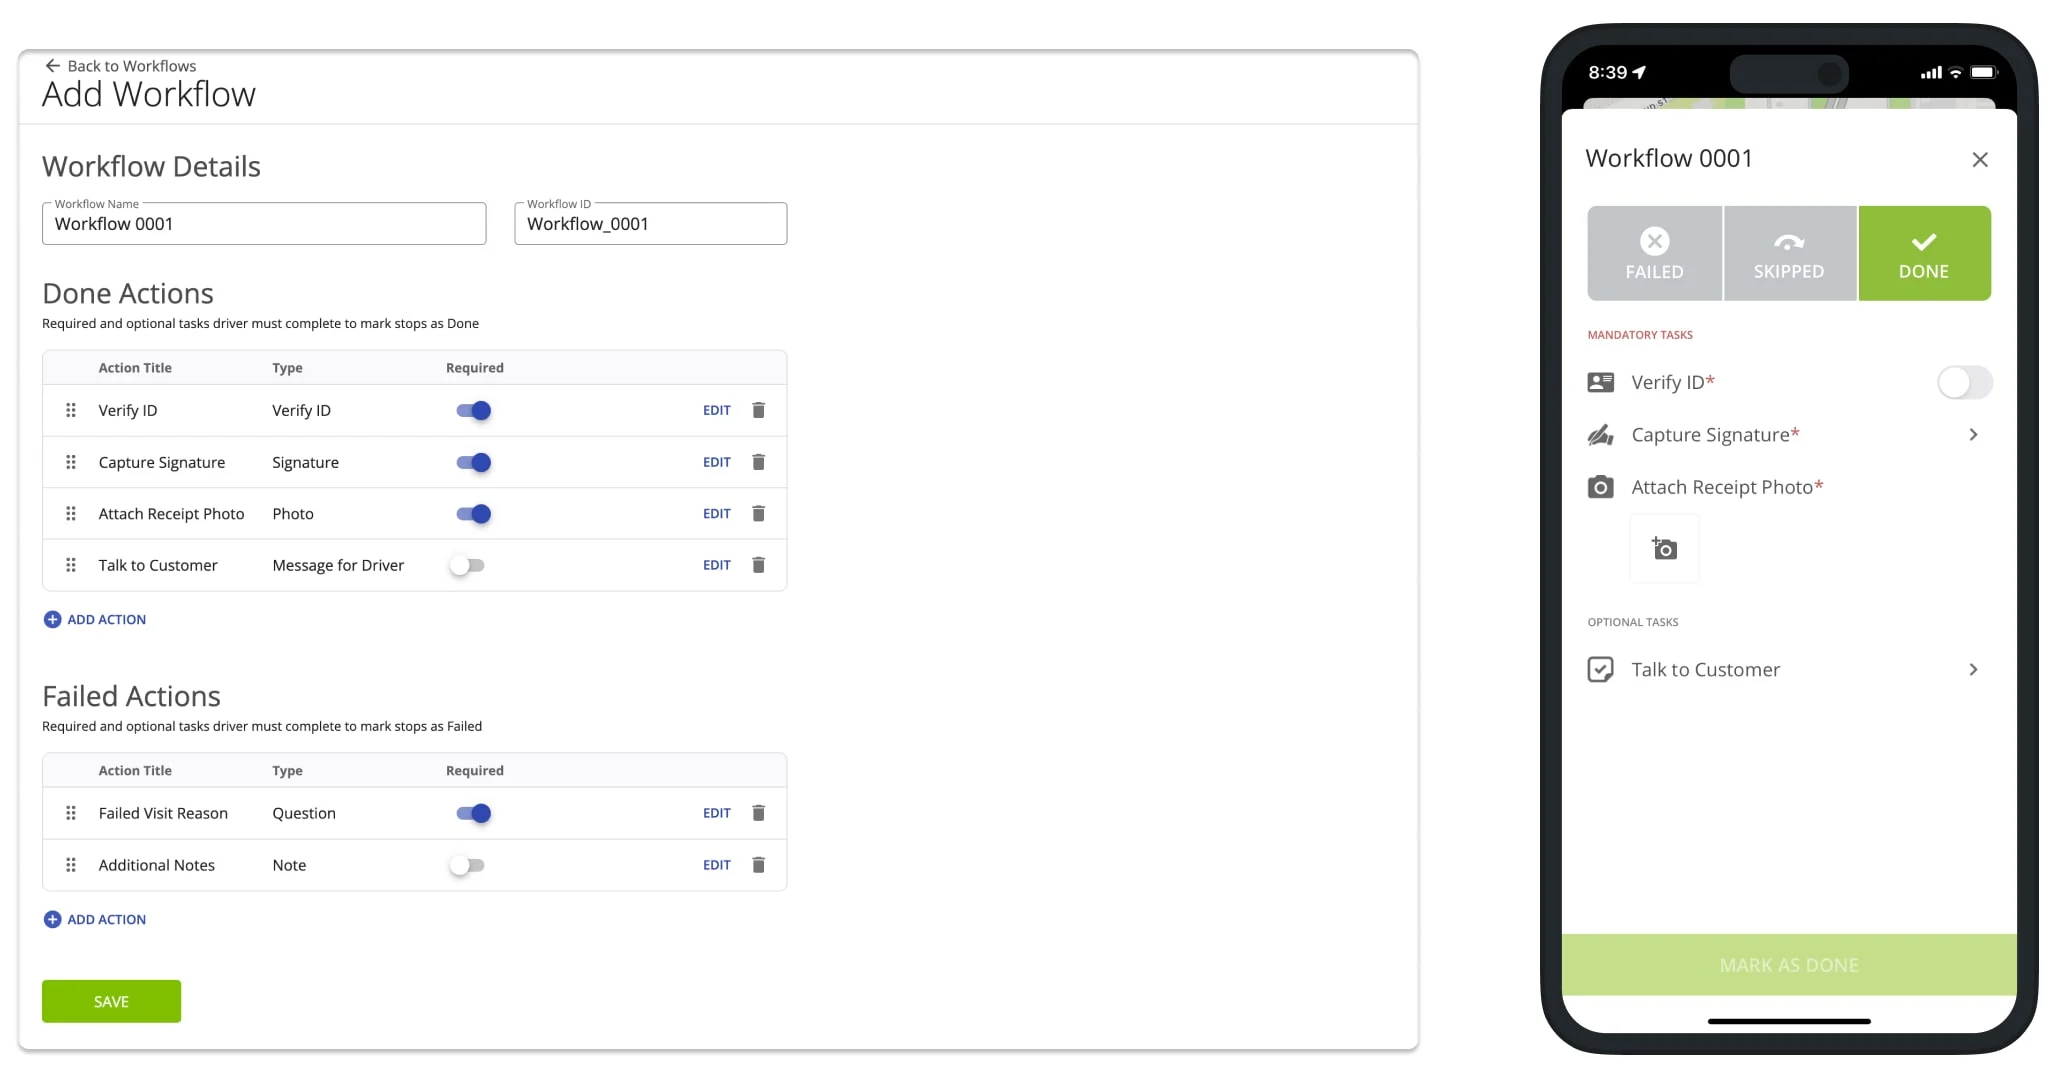This screenshot has height=1066, width=2048.
Task: Click drag handle for Attach Receipt Photo row
Action: pos(71,513)
